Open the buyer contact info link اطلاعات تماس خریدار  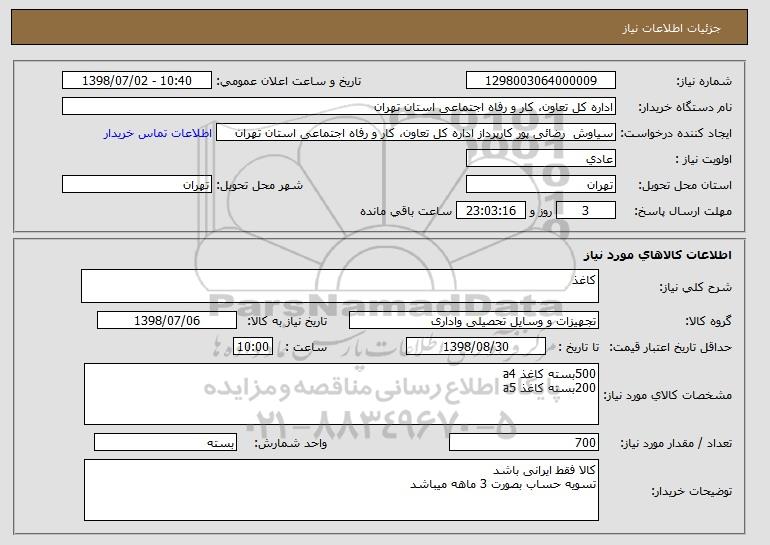click(158, 134)
